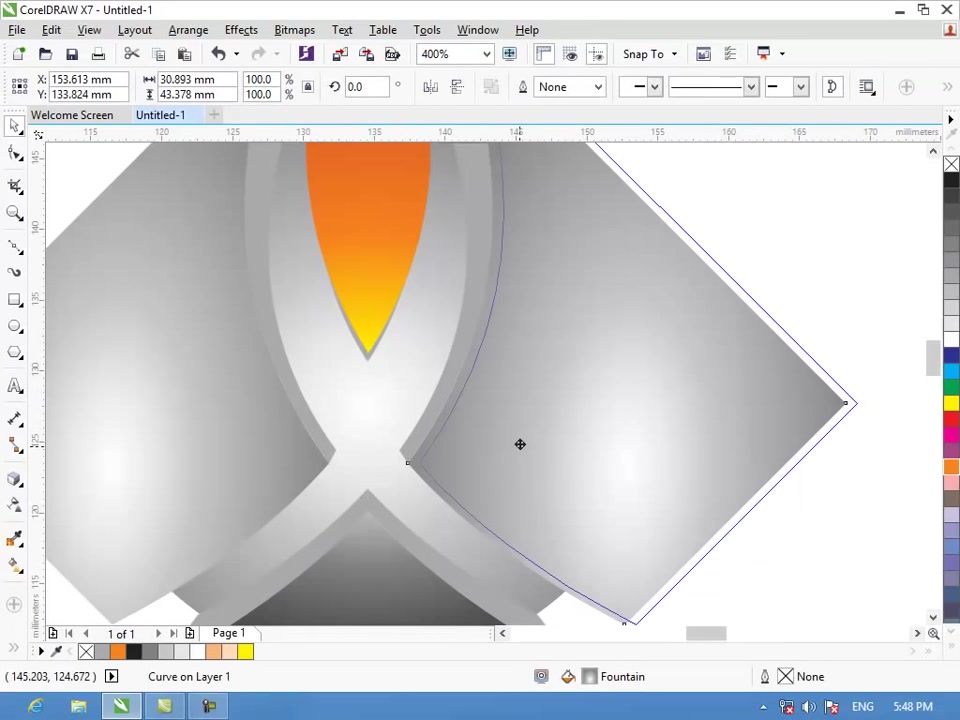Pick yellow swatch in document palette
Image resolution: width=960 pixels, height=720 pixels.
point(246,651)
